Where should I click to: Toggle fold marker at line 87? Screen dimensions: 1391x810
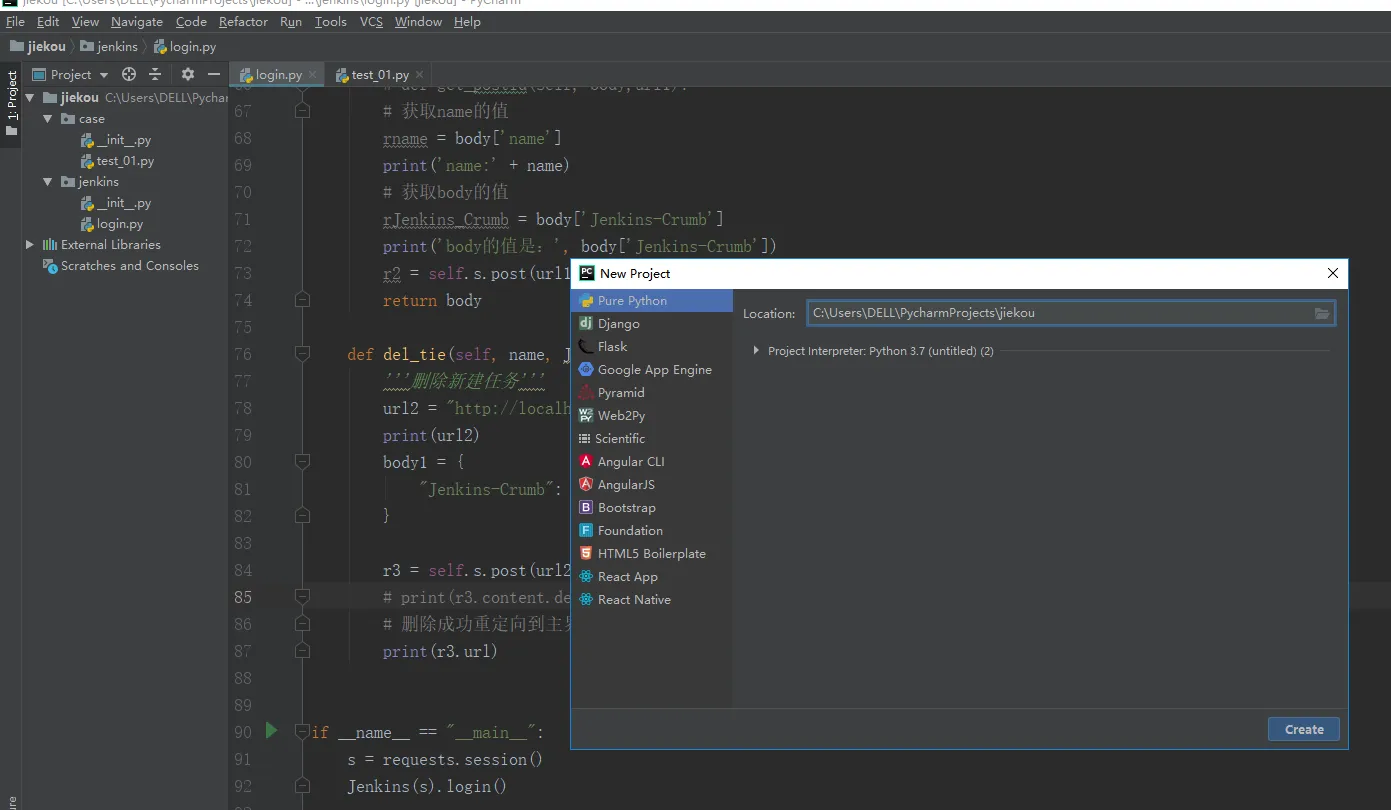tap(302, 651)
